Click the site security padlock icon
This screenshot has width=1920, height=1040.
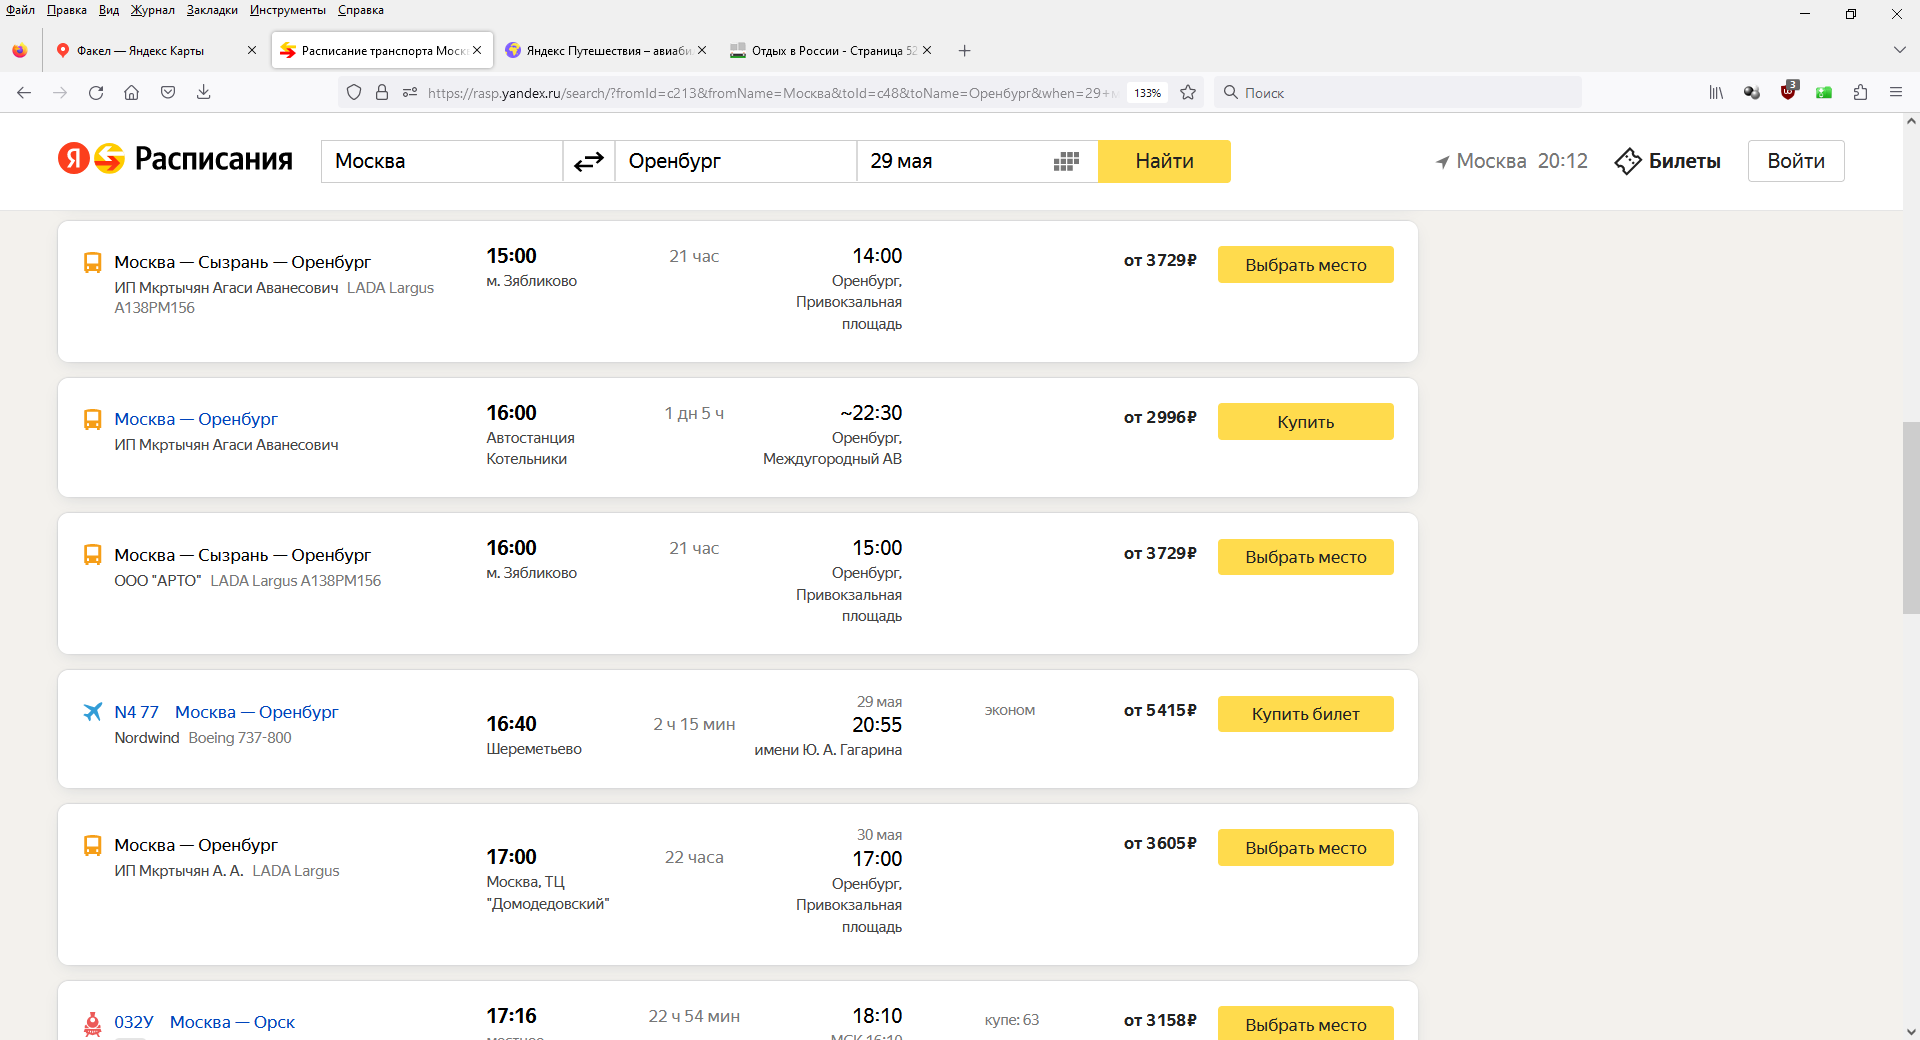coord(382,92)
